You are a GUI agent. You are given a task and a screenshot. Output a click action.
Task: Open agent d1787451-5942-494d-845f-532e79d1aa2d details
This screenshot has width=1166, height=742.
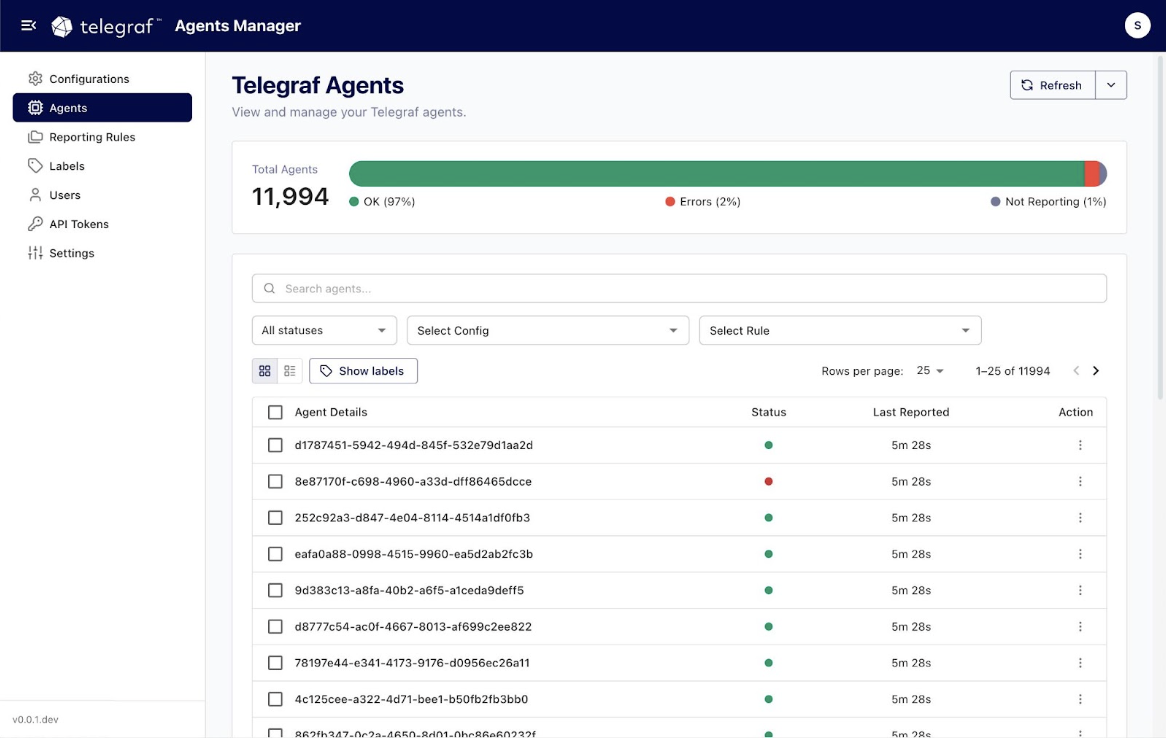[x=413, y=445]
